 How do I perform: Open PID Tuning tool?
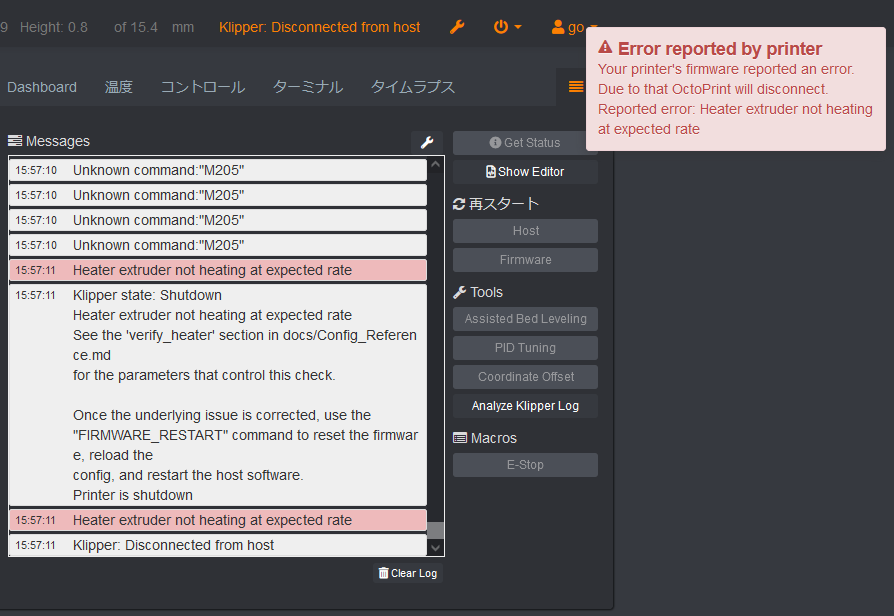click(525, 348)
